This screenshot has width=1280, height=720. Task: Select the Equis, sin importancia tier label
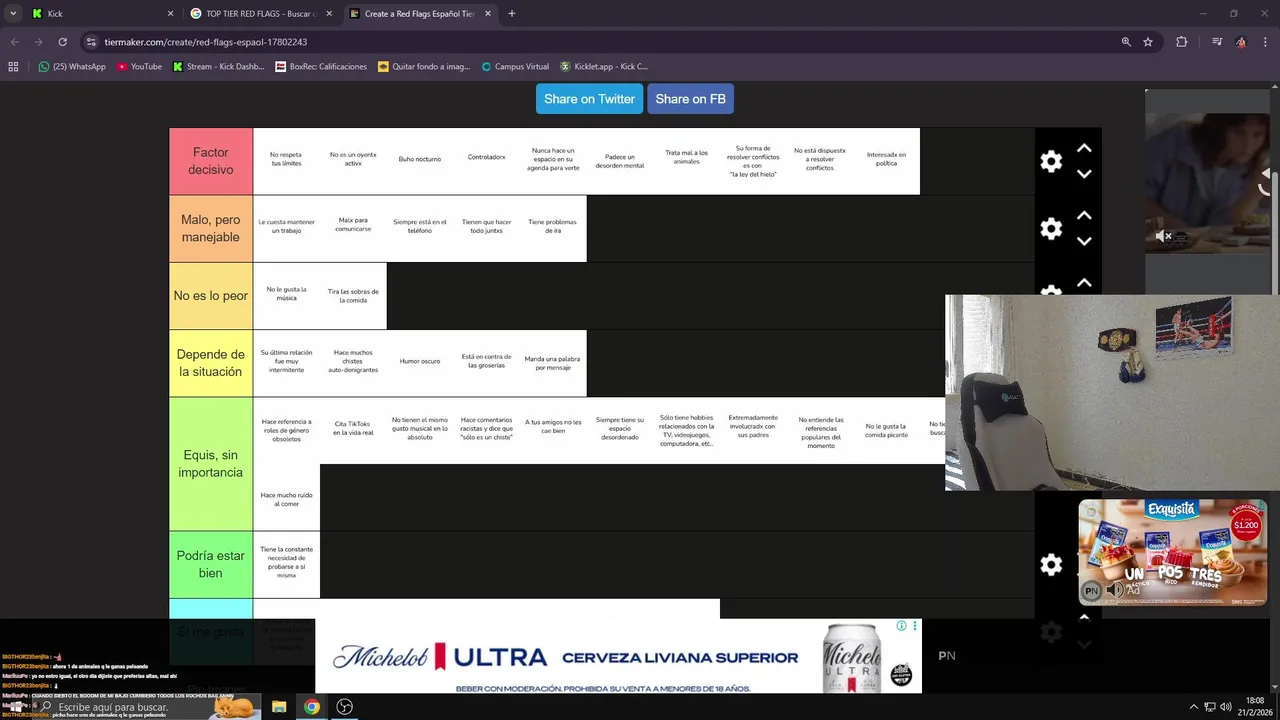tap(211, 464)
